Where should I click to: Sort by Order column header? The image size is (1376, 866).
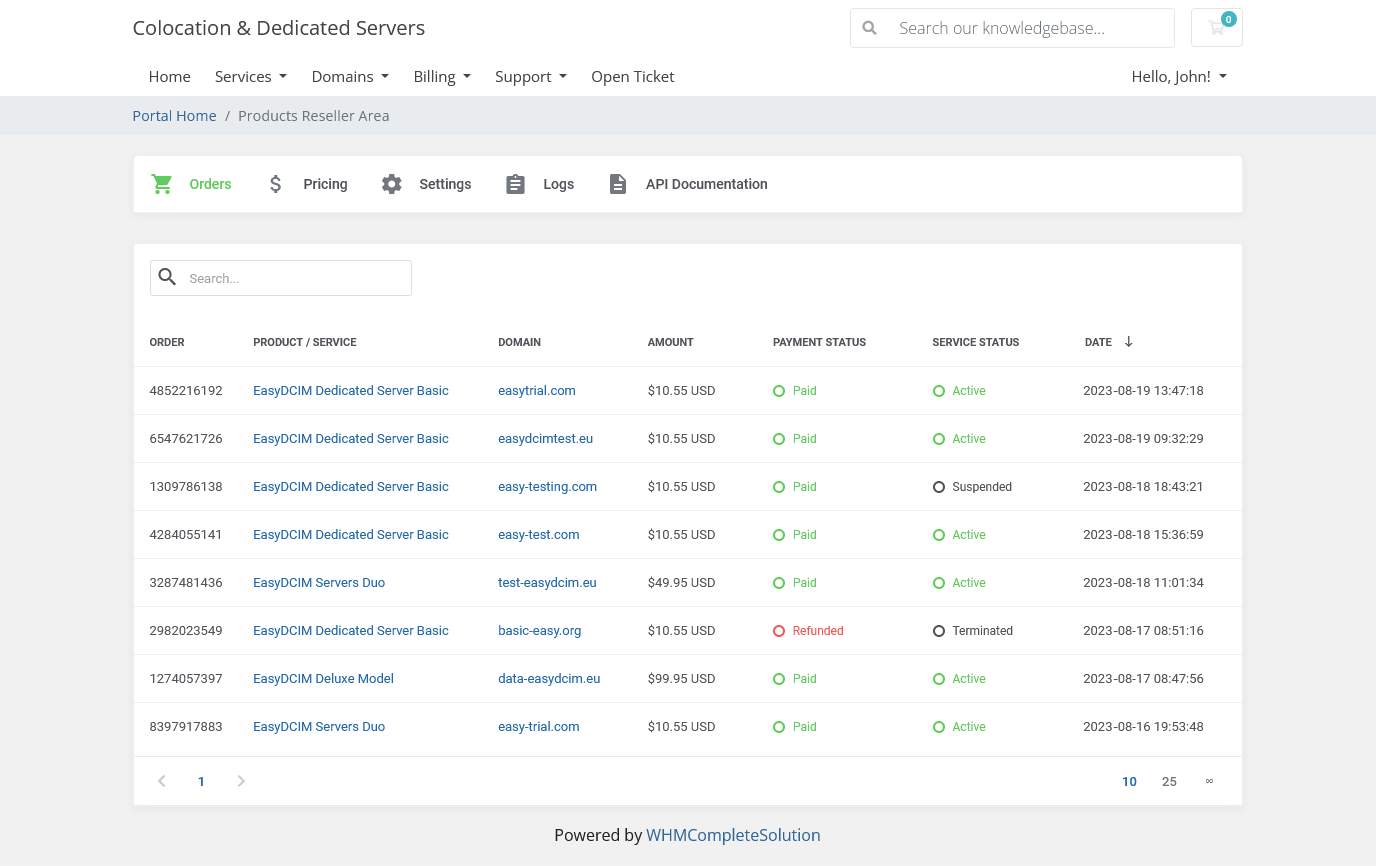[167, 342]
